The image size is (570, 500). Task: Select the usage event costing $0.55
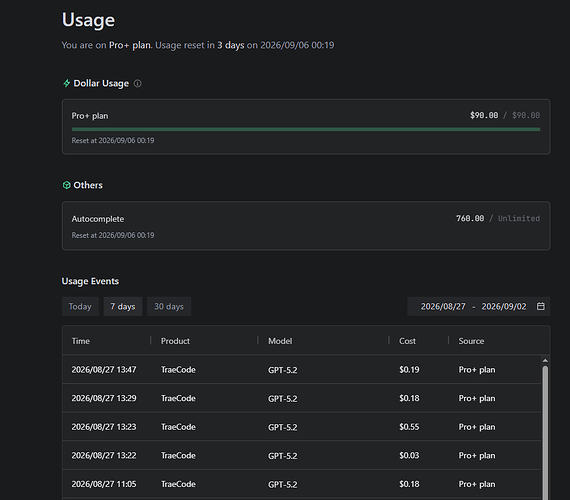(302, 427)
